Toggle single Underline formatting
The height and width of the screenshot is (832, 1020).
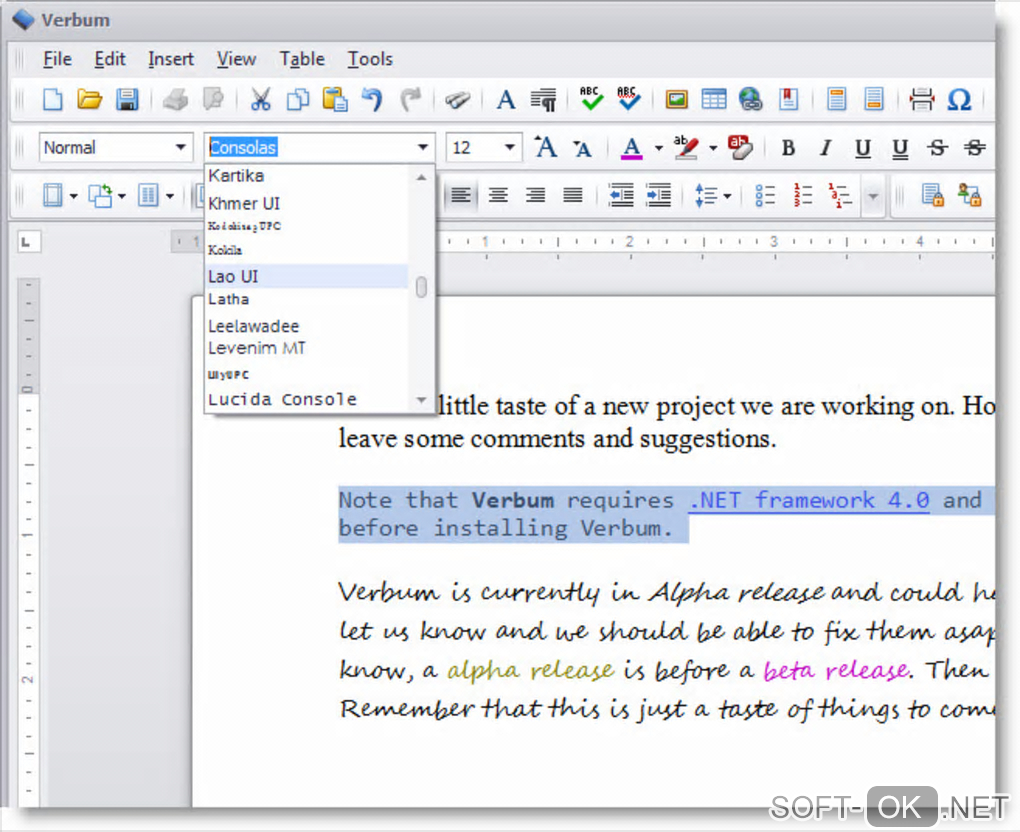click(x=863, y=148)
